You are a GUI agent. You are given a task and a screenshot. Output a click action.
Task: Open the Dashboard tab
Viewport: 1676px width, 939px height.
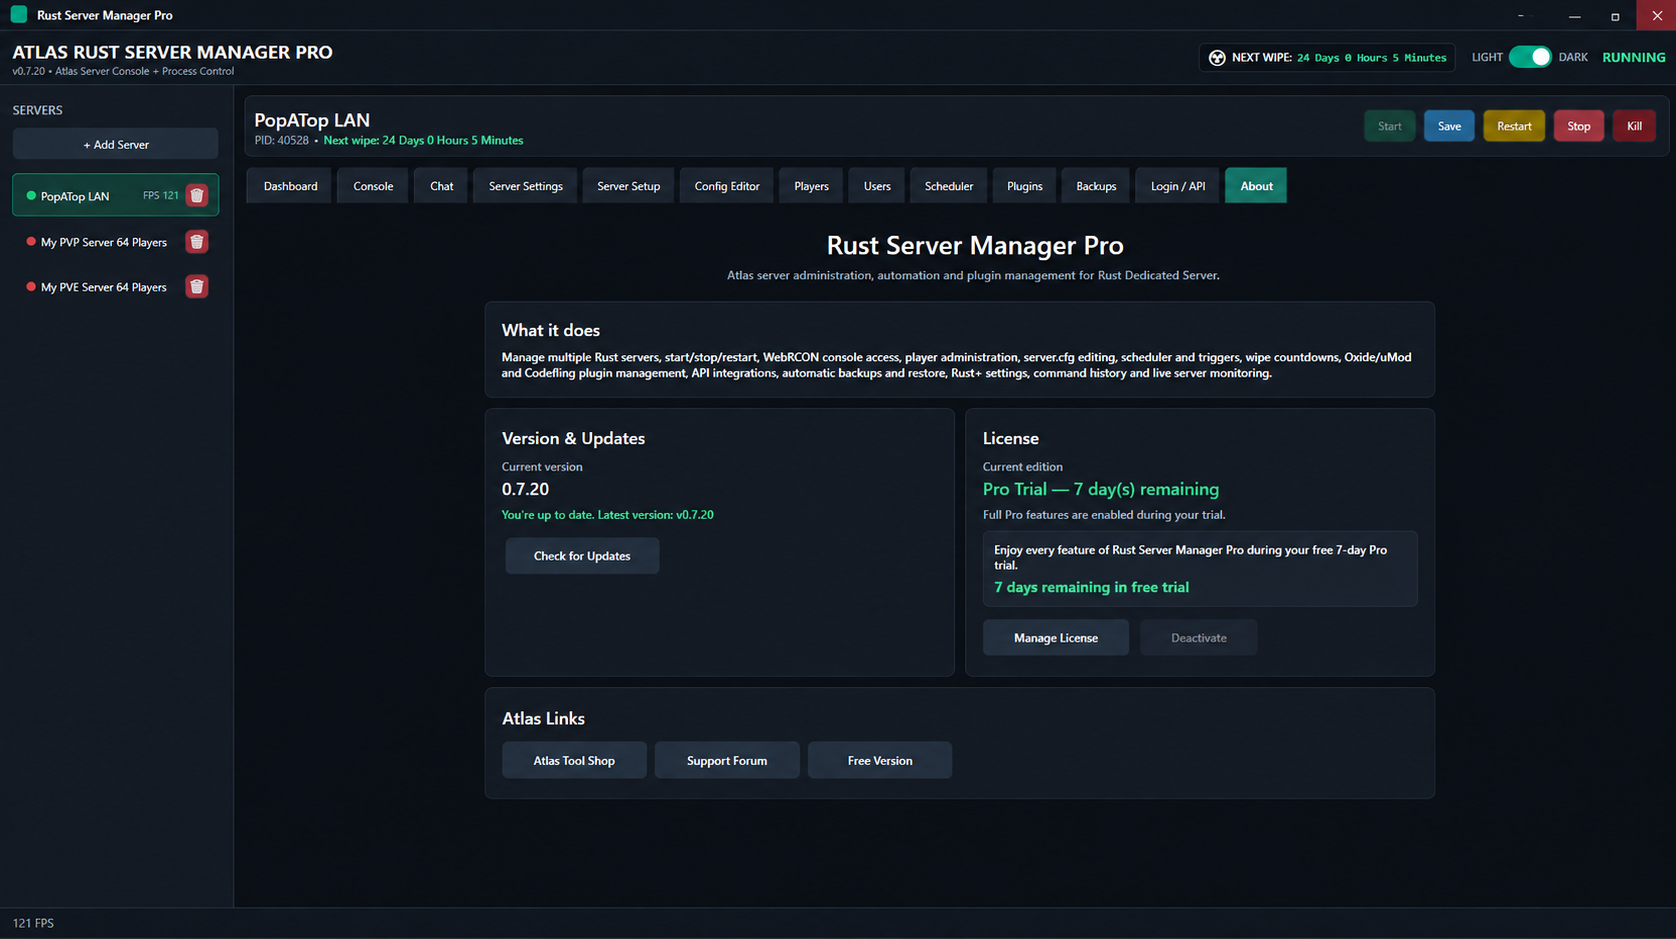(x=290, y=186)
